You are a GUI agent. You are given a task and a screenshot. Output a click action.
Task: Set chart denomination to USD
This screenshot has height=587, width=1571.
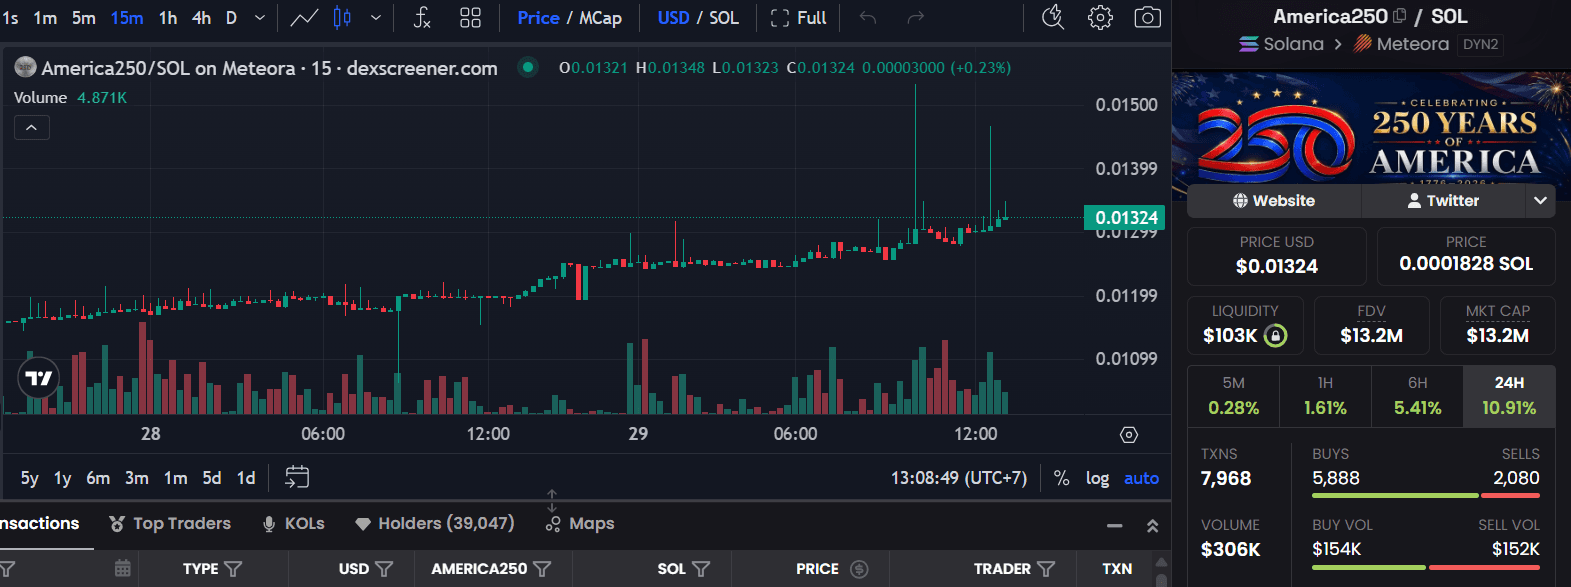pos(673,18)
